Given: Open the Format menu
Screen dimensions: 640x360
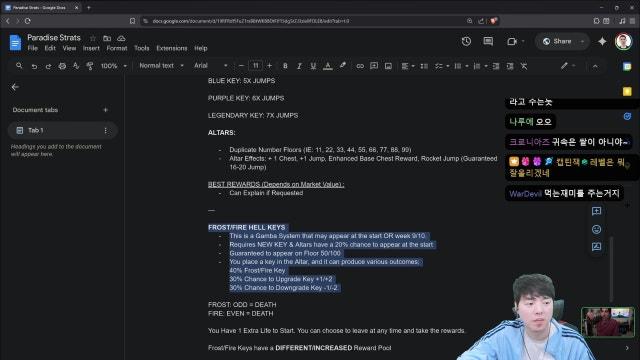Looking at the screenshot, I should (x=117, y=48).
